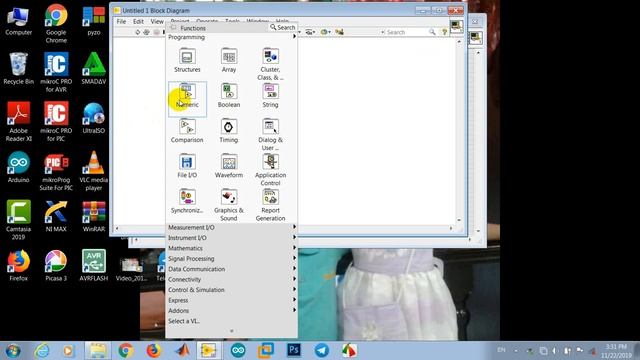This screenshot has width=640, height=360.
Task: Open the File menu
Action: (x=121, y=21)
